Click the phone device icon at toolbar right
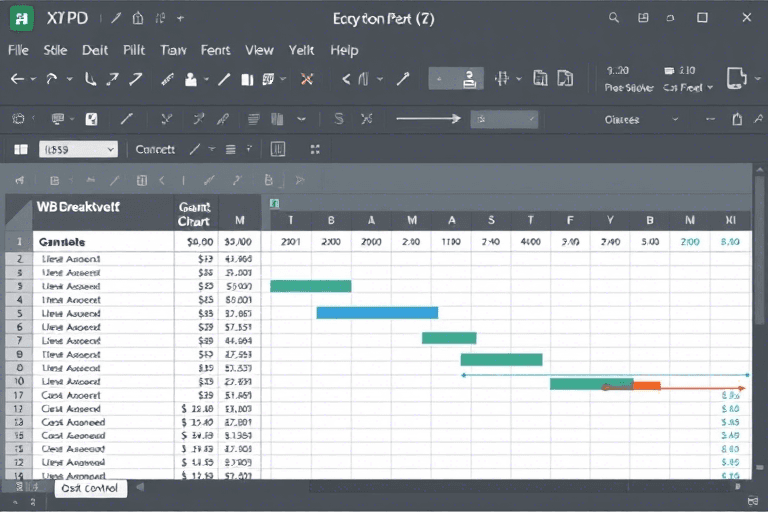The width and height of the screenshot is (768, 512). pyautogui.click(x=737, y=79)
